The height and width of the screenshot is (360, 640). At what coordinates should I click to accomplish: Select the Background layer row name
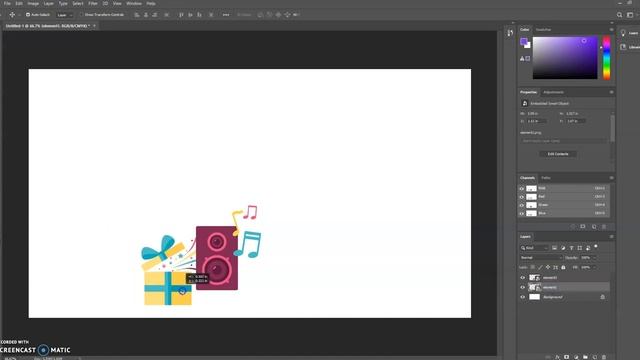[x=553, y=297]
